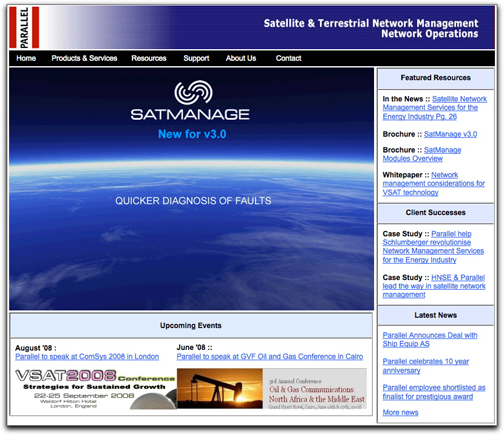Read the HNSE & Parallel case study

coord(434,286)
